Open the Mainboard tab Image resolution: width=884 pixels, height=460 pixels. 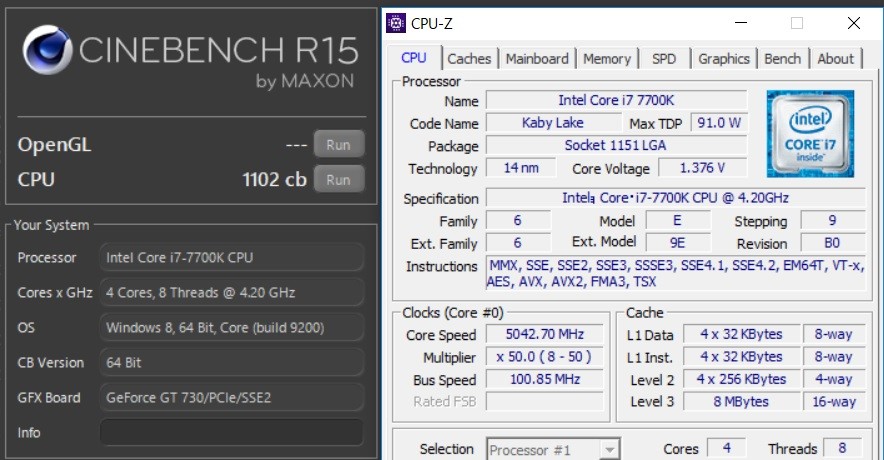click(537, 59)
